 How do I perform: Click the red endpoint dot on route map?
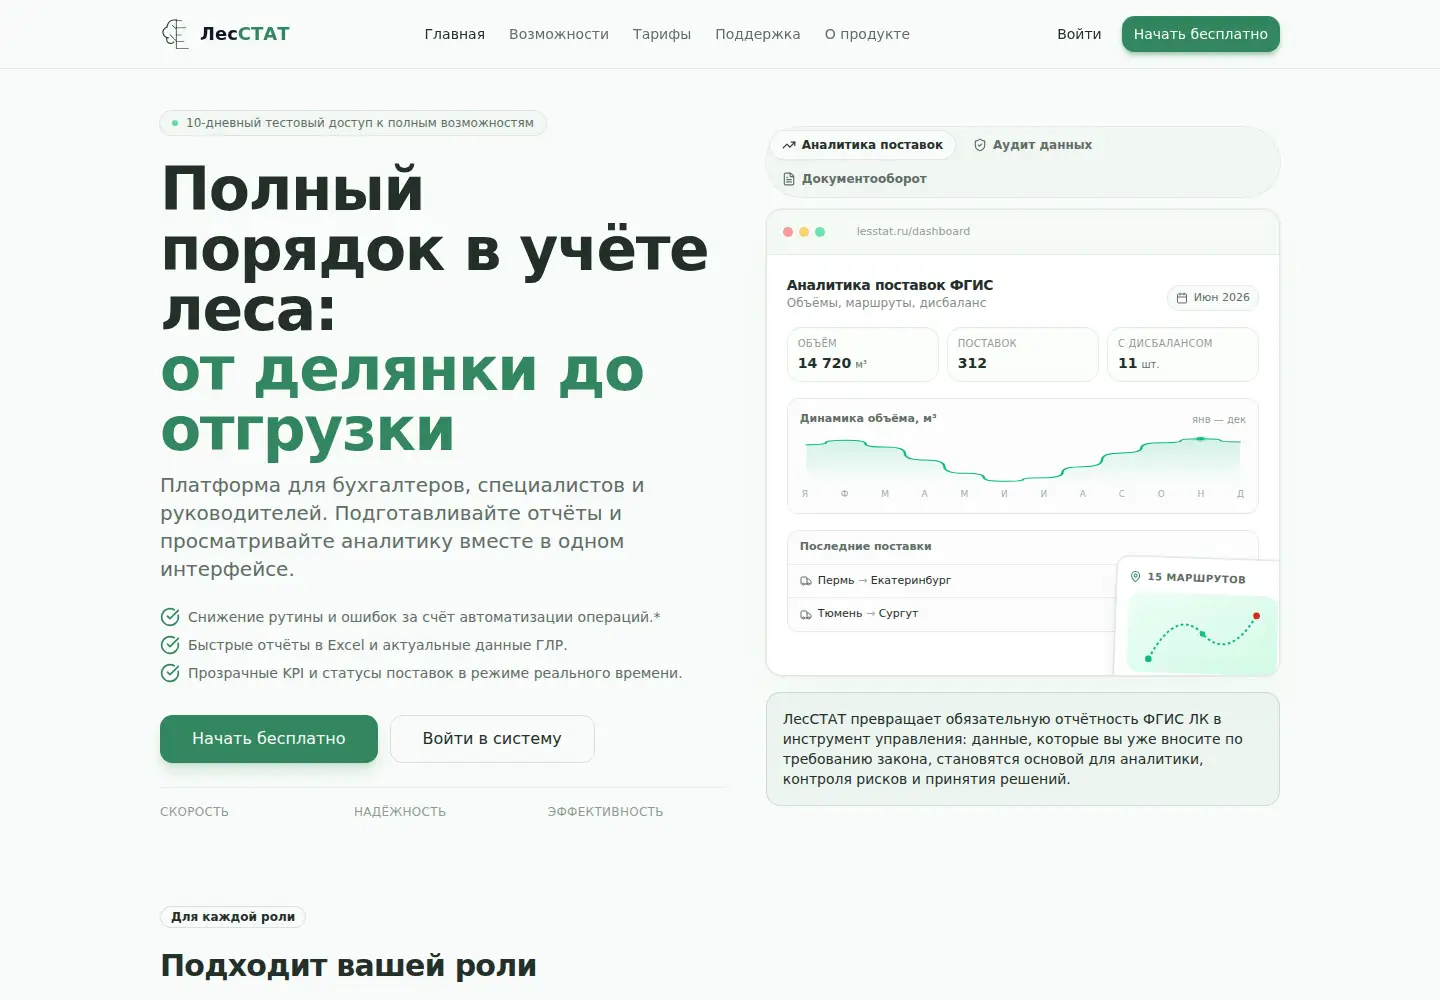(1257, 616)
